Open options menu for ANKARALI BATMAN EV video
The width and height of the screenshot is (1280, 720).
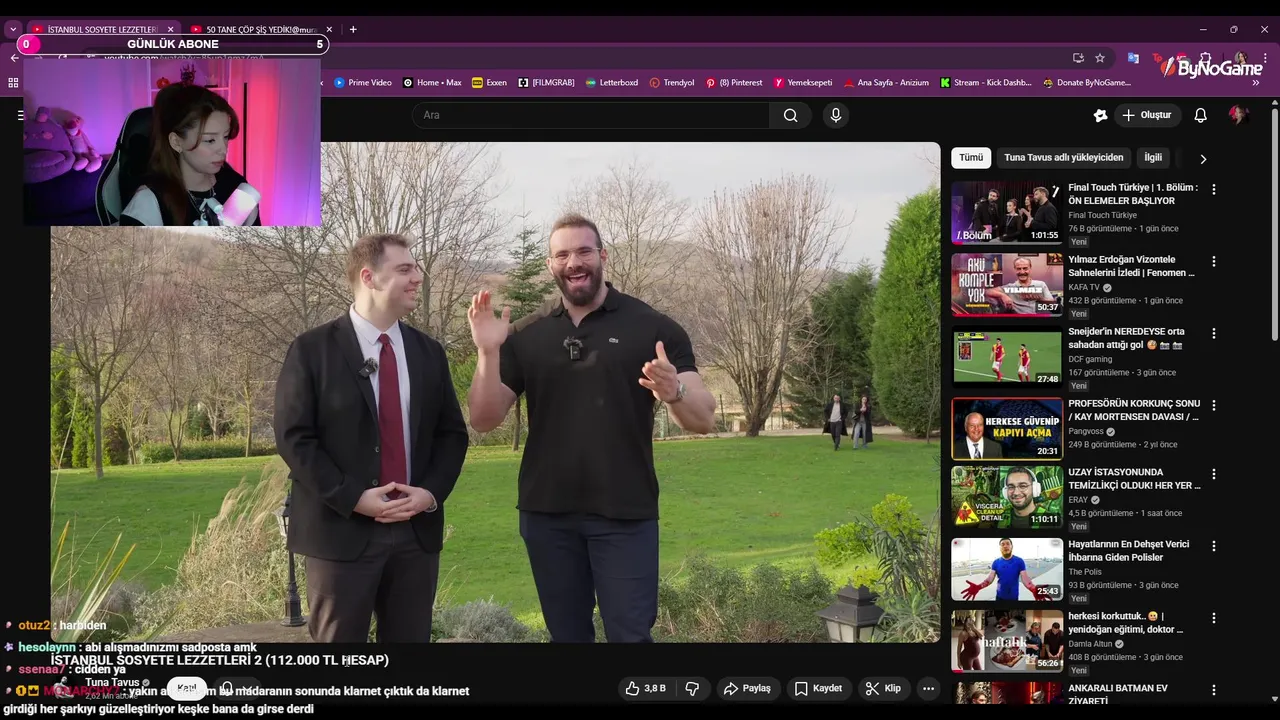1214,690
